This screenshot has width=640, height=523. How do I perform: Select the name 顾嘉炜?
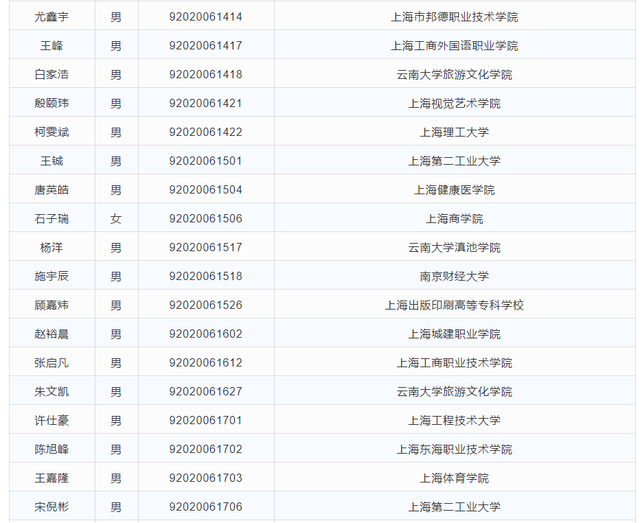click(x=51, y=305)
